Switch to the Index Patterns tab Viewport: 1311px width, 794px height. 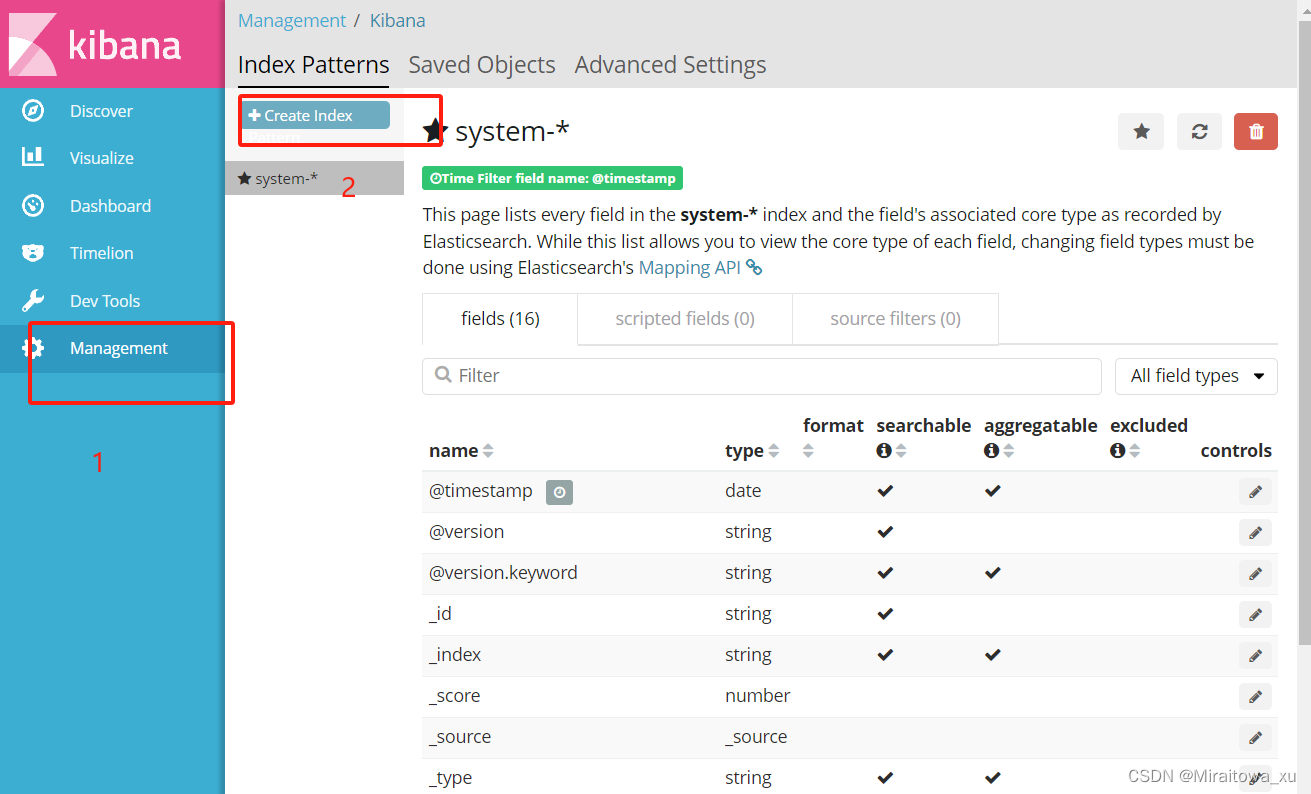click(x=313, y=65)
